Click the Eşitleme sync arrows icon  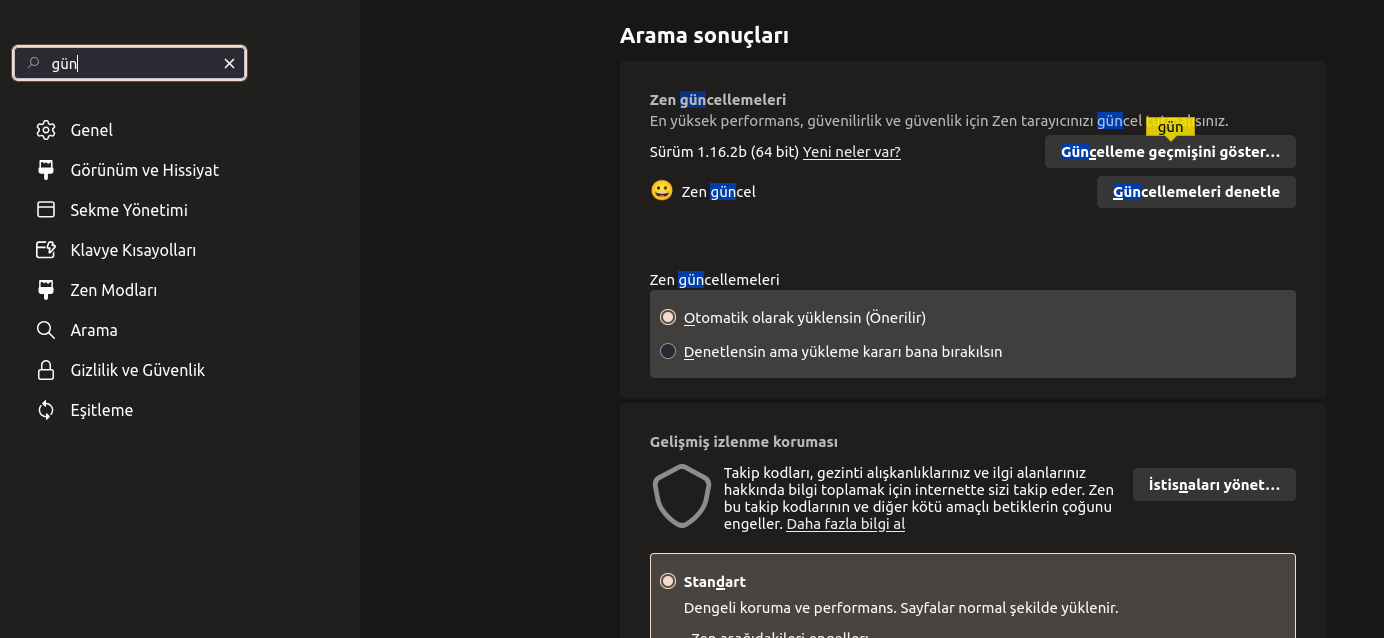pyautogui.click(x=45, y=410)
